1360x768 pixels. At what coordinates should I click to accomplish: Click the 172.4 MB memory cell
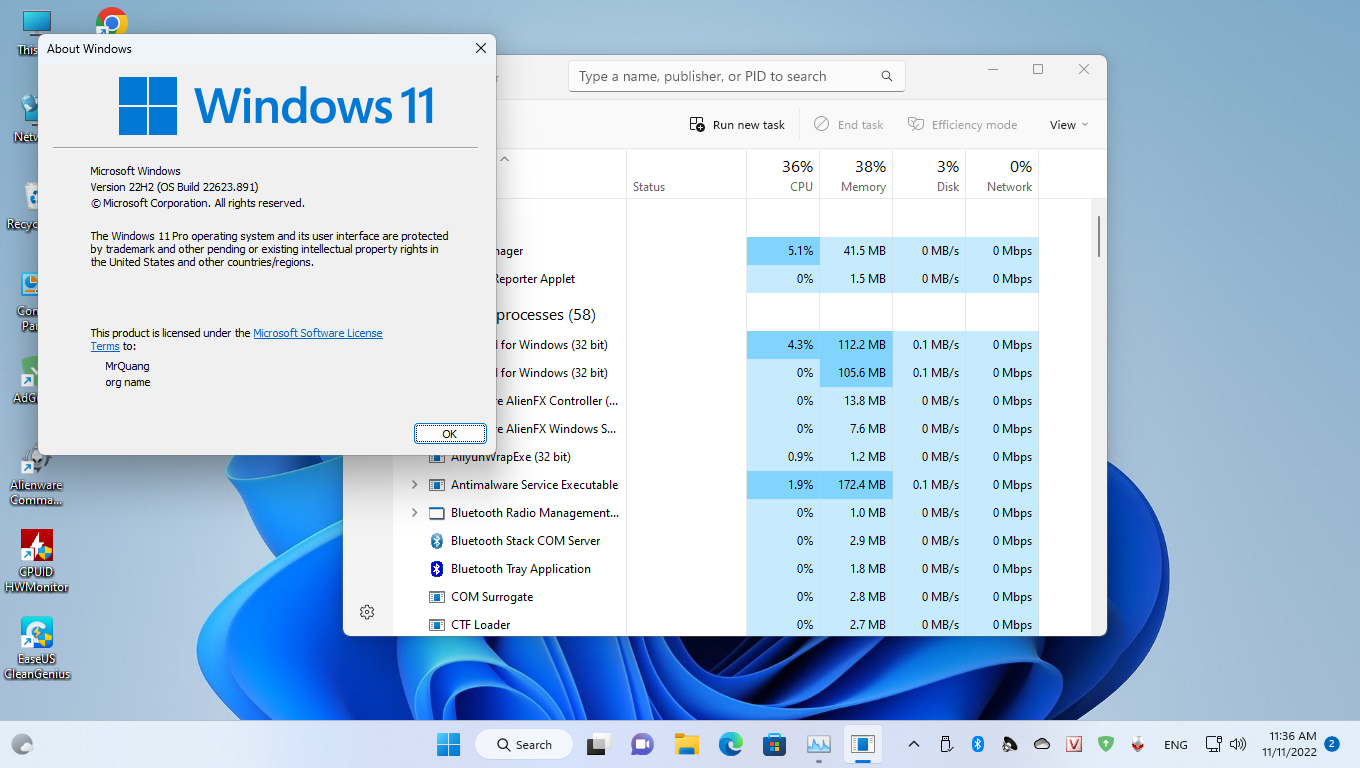pyautogui.click(x=856, y=485)
